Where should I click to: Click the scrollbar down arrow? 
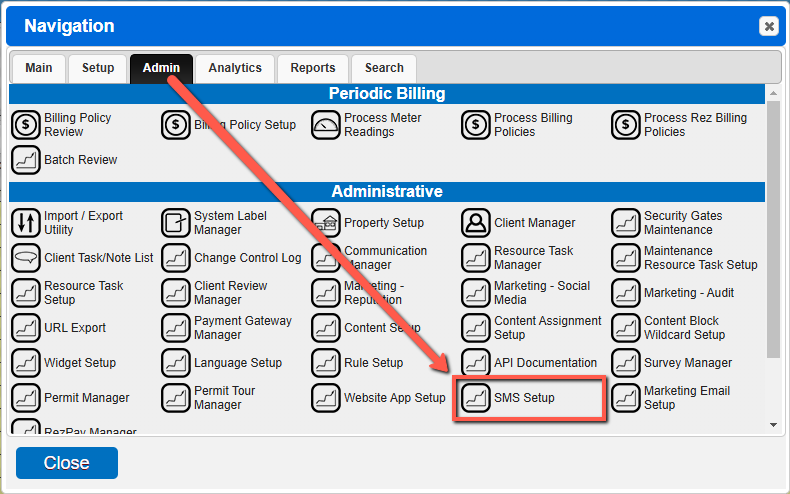click(773, 425)
